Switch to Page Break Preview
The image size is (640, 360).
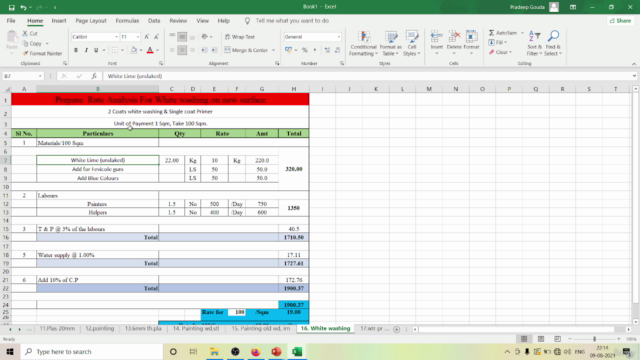tap(557, 339)
